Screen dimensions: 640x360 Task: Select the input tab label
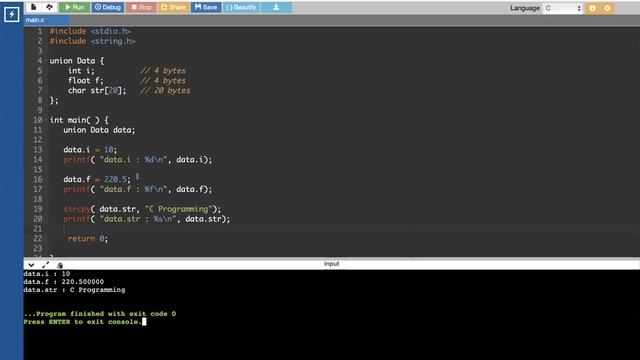331,264
